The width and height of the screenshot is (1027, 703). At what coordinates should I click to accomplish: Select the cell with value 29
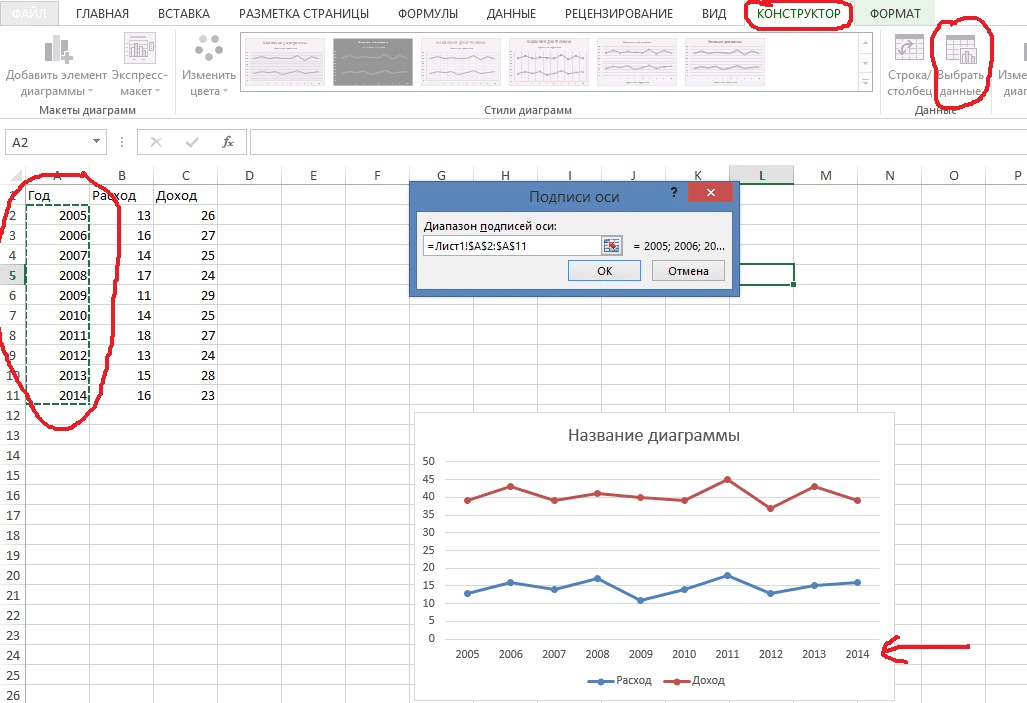185,295
